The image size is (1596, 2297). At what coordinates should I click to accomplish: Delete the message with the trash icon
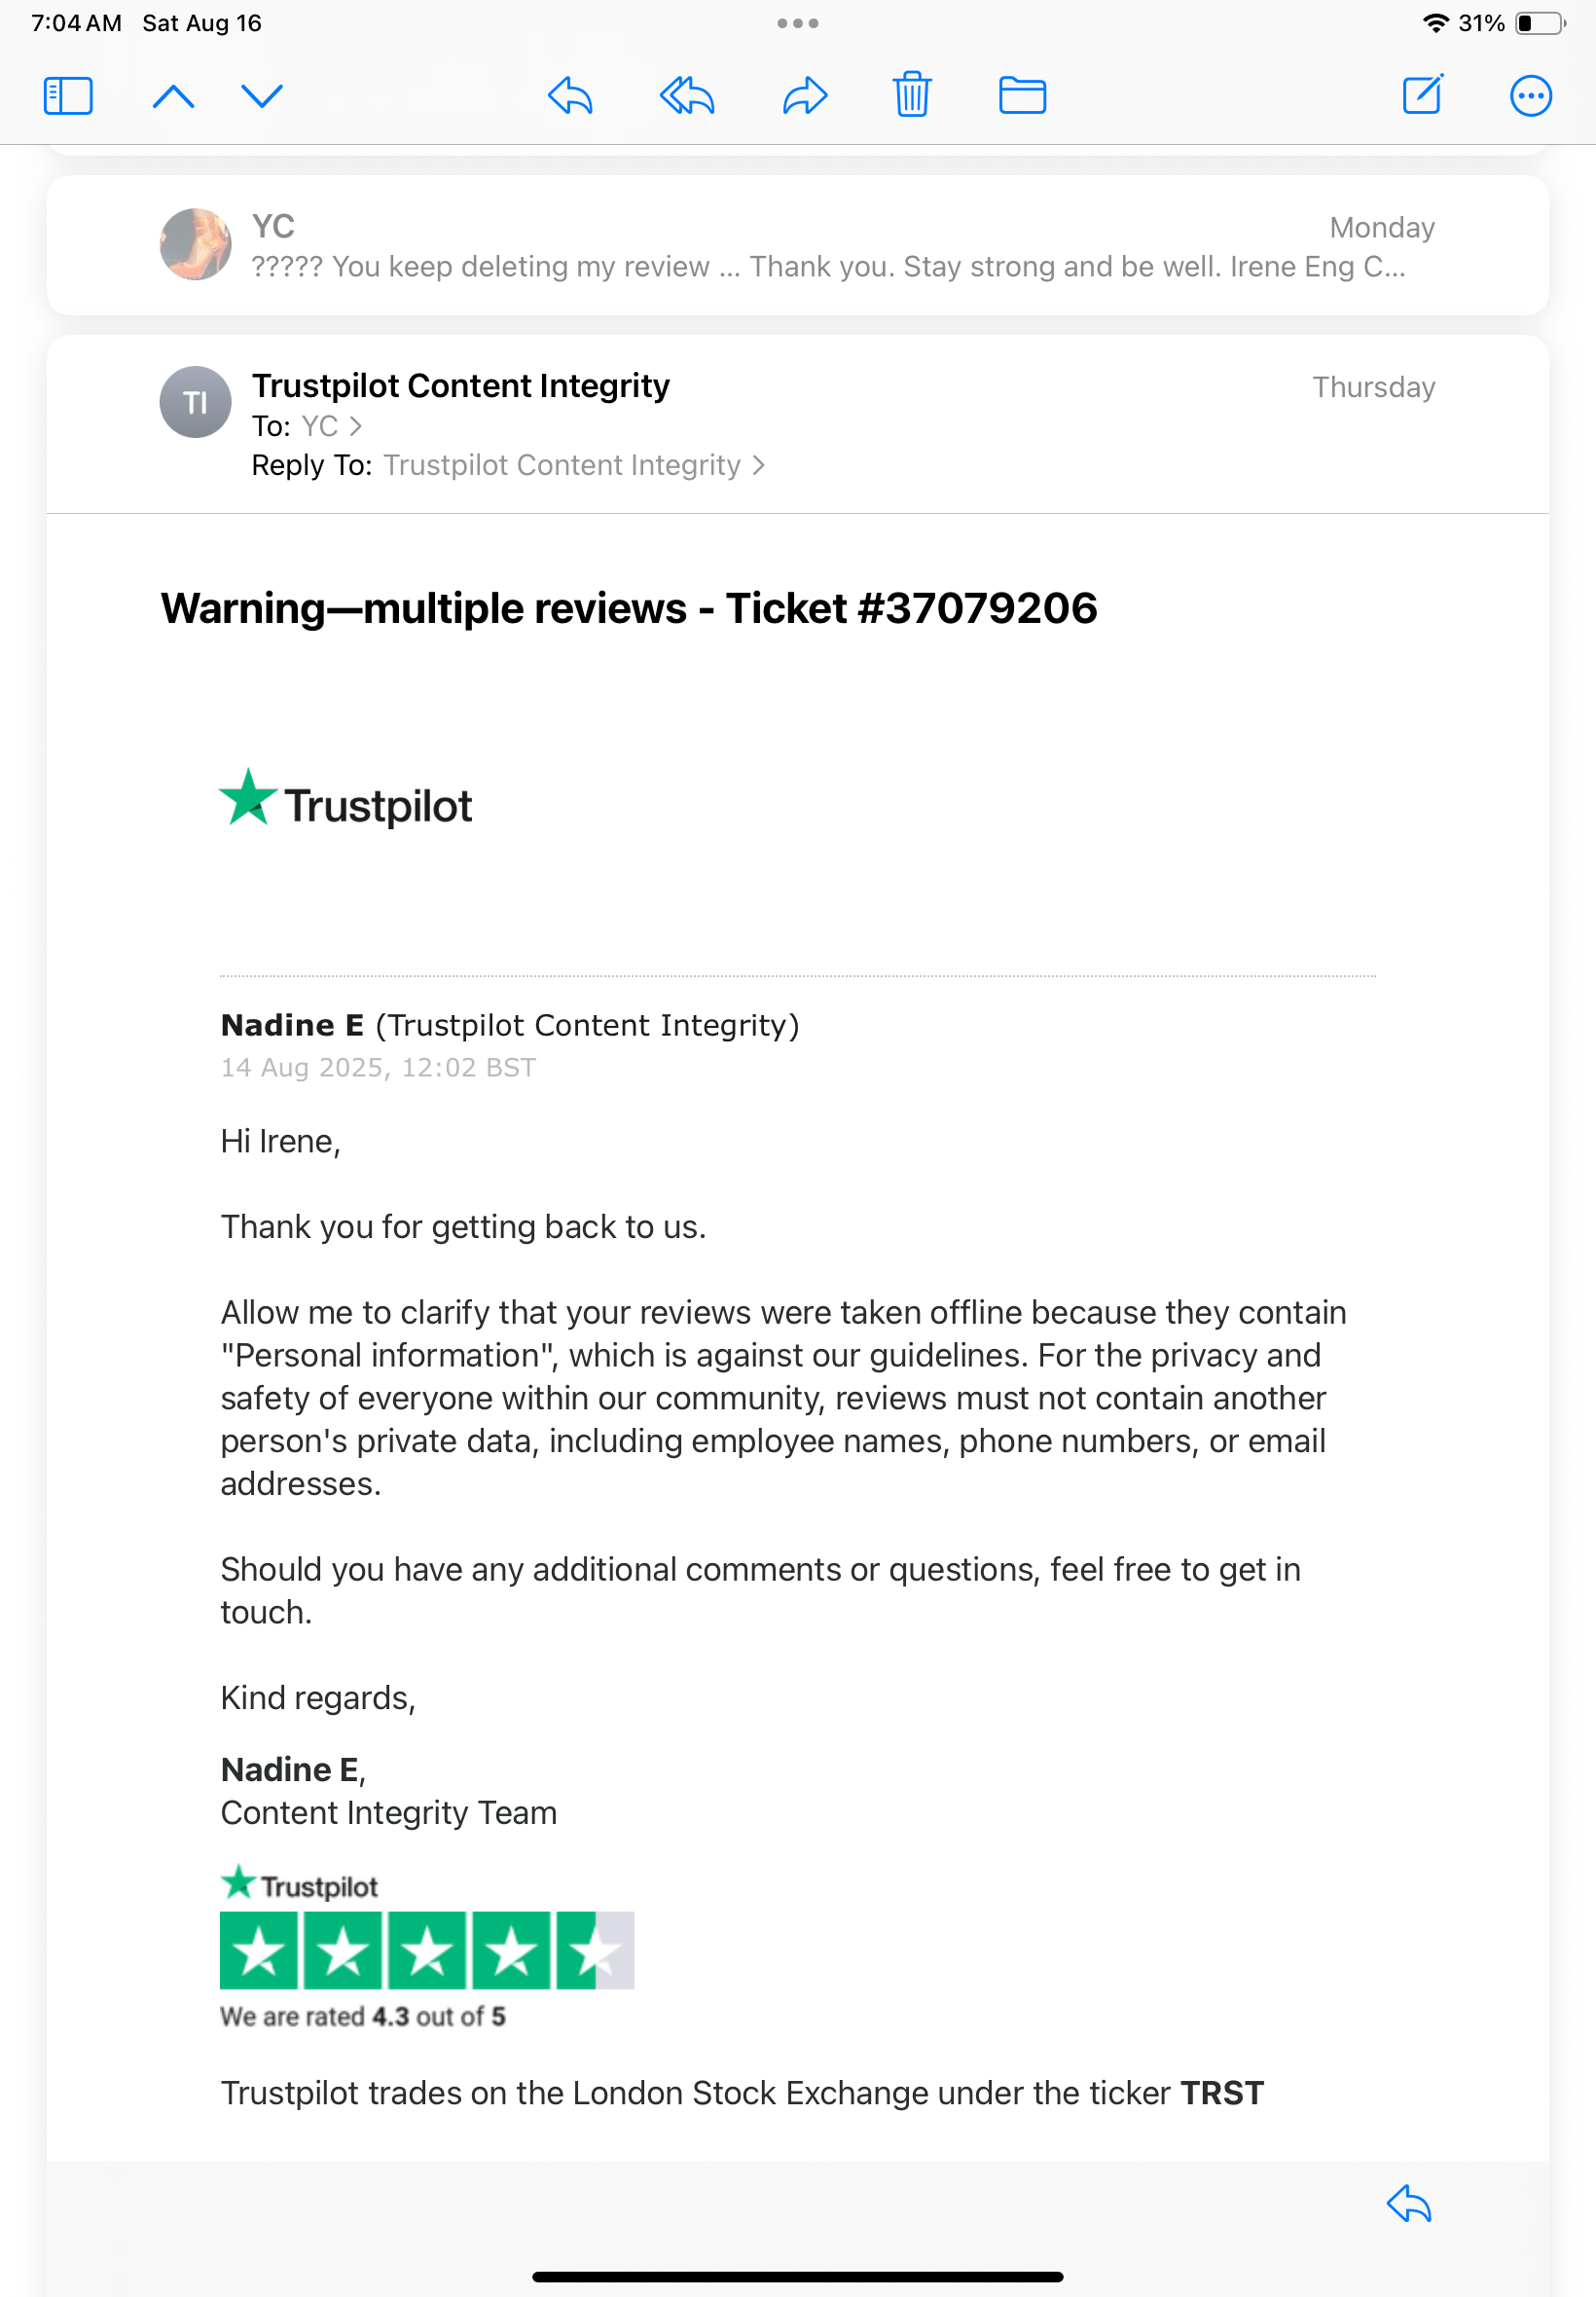click(x=912, y=96)
